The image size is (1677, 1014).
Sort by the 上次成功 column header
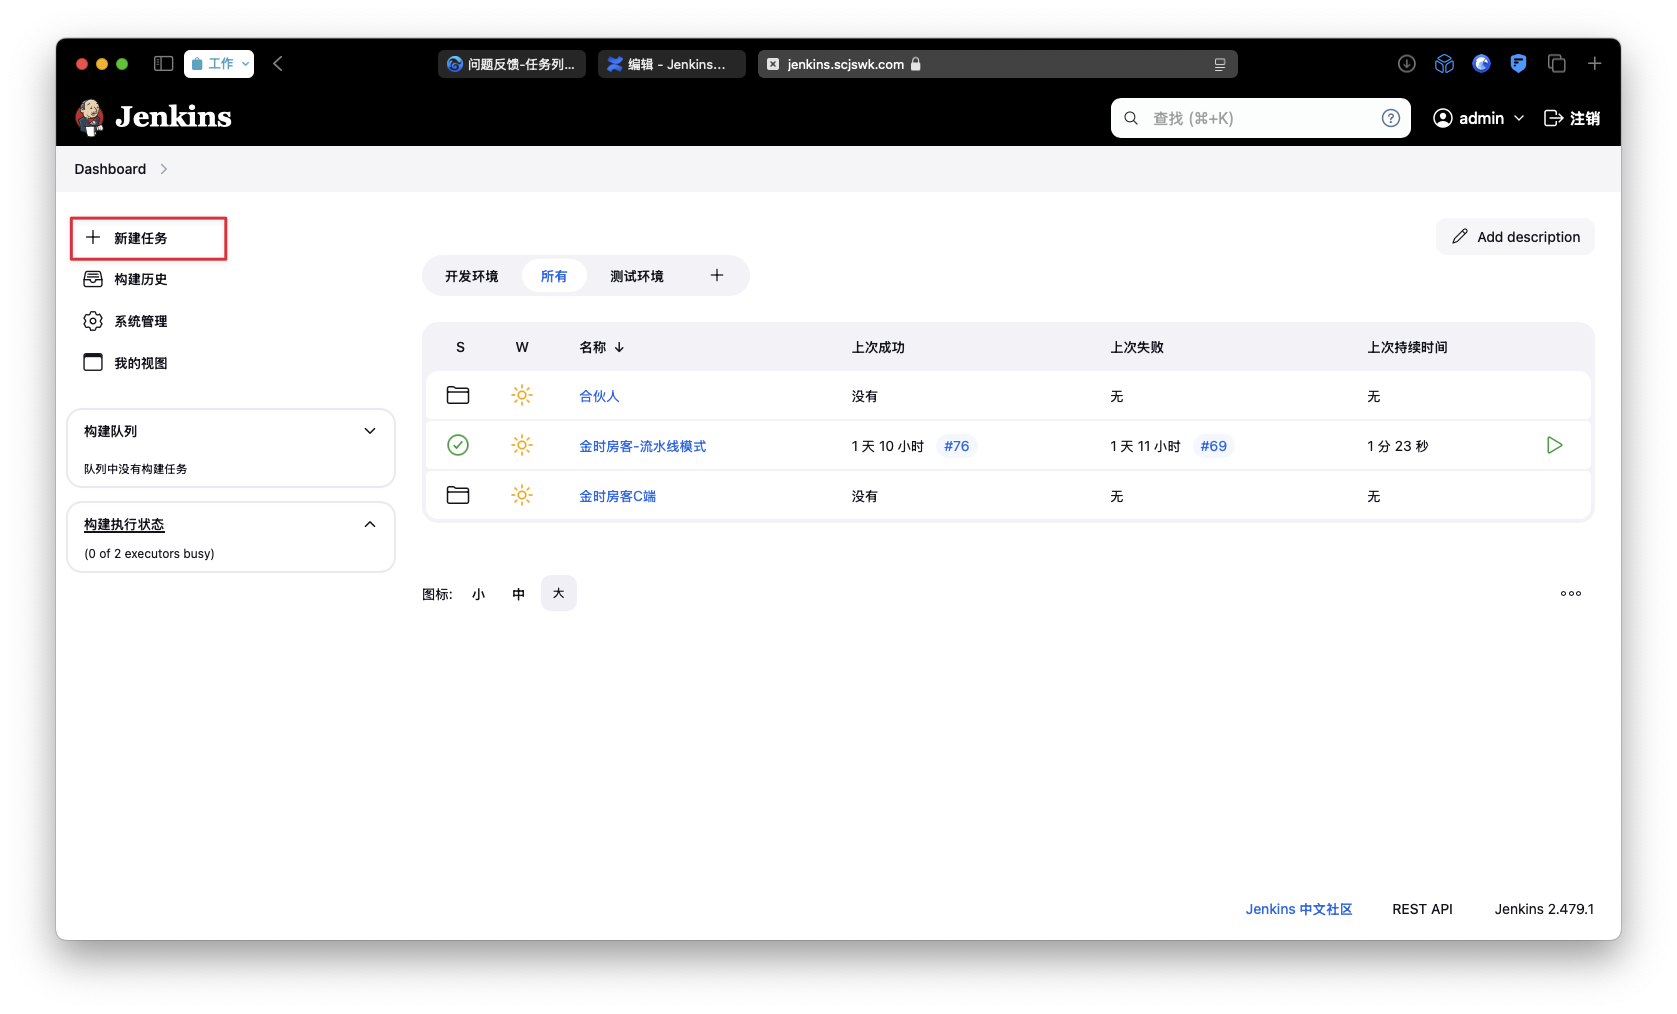click(878, 347)
